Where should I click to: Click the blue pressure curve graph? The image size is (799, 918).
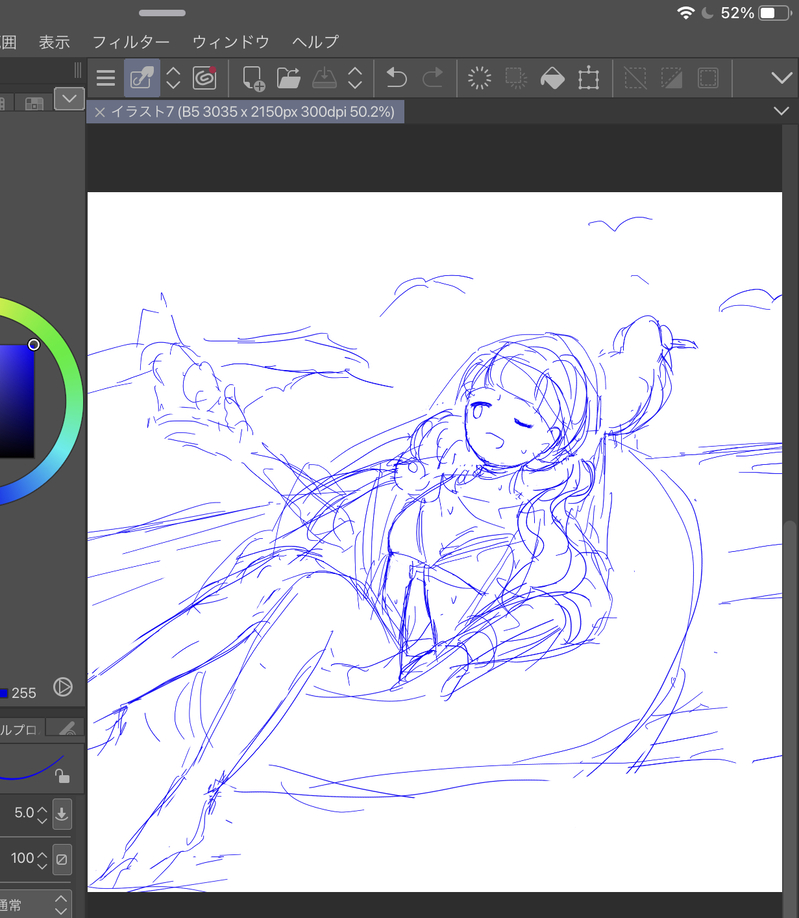pos(32,768)
